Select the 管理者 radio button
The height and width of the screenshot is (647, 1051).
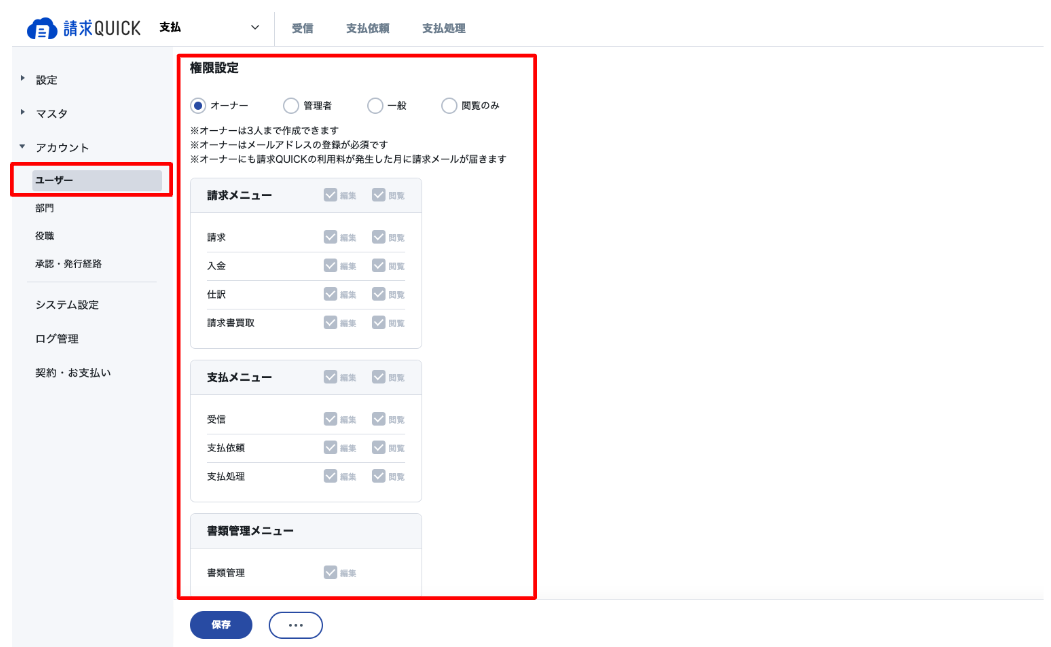tap(290, 106)
